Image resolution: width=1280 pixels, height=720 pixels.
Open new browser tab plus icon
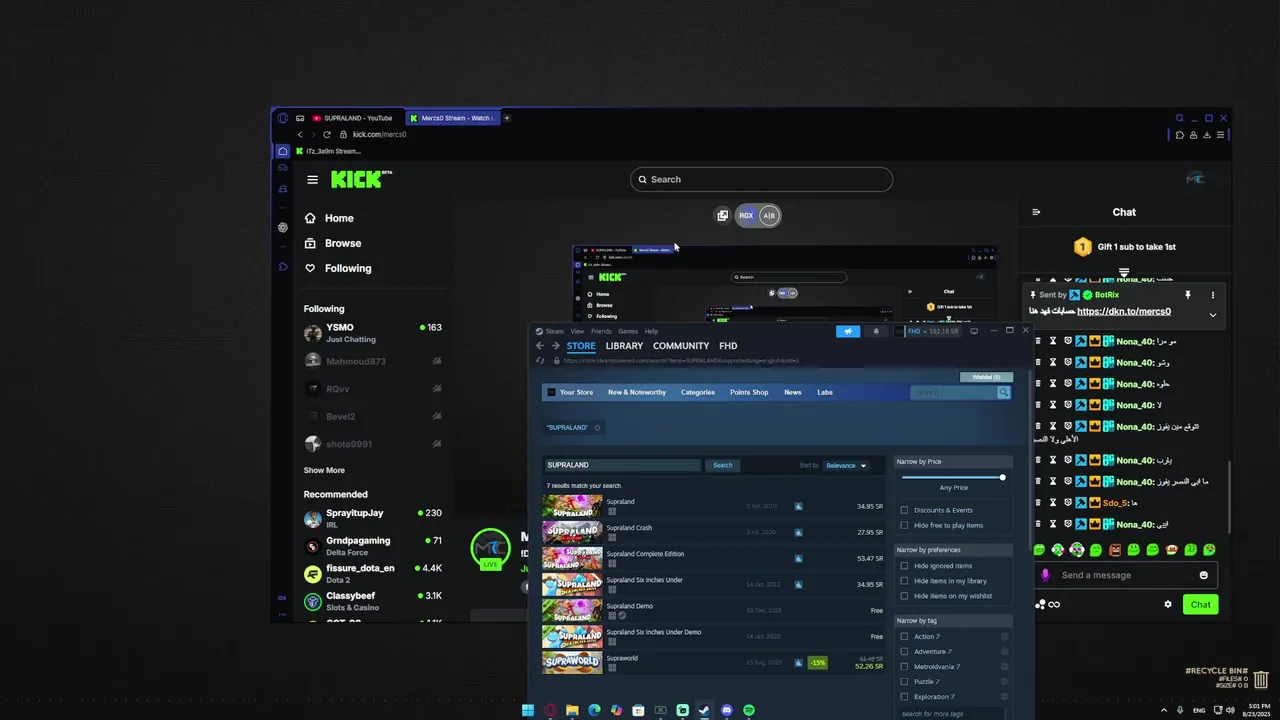point(507,118)
